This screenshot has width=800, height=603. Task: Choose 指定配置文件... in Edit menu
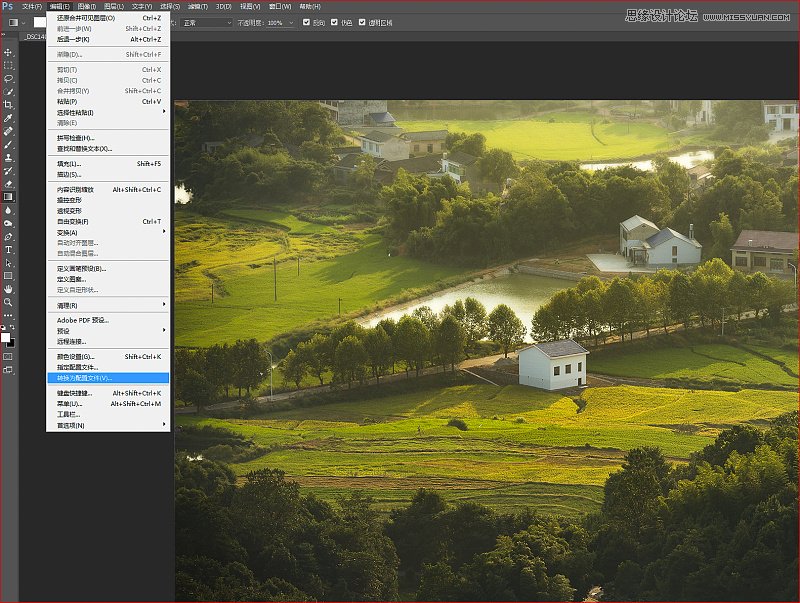click(108, 367)
